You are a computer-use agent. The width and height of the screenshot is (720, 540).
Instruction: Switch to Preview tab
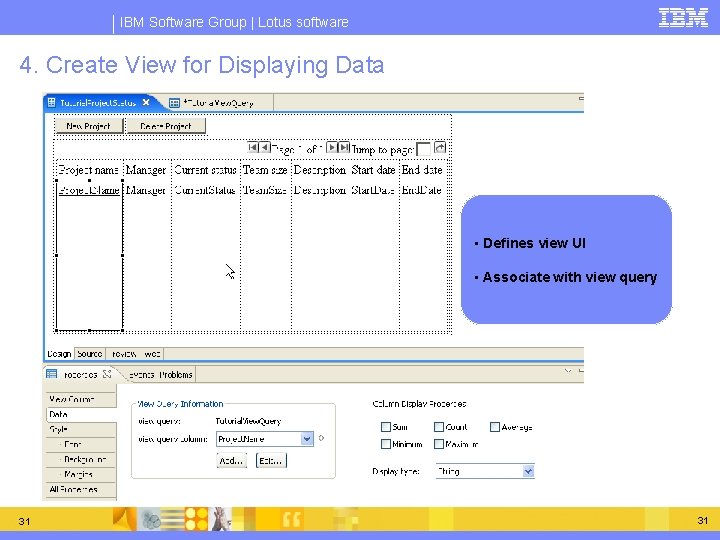(124, 354)
